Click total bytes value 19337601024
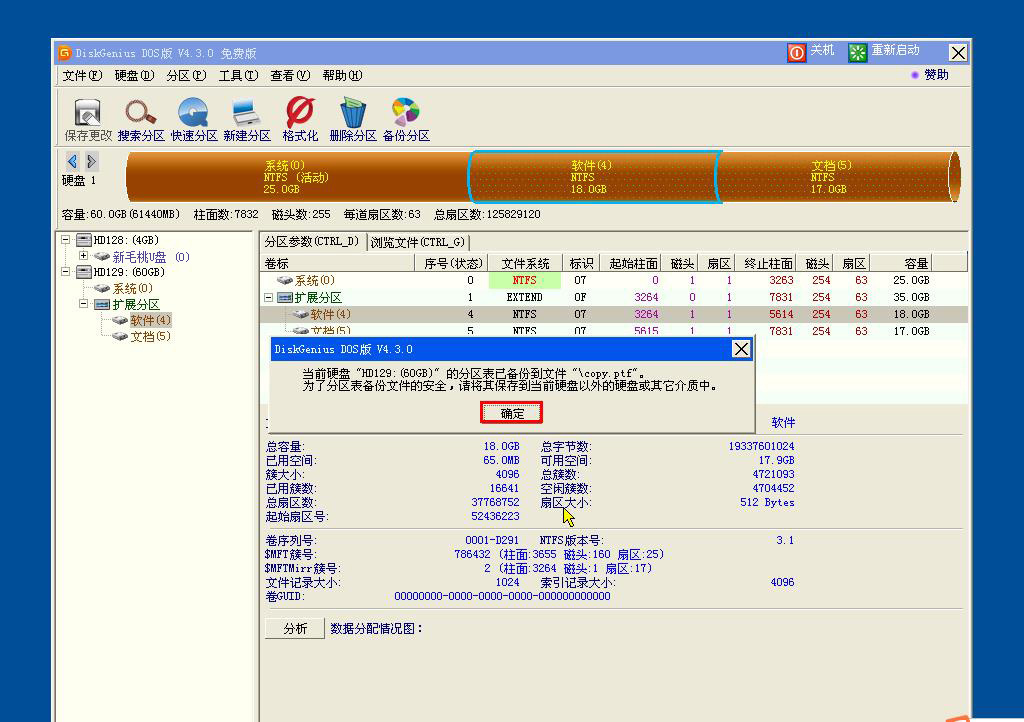This screenshot has width=1024, height=722. tap(761, 447)
